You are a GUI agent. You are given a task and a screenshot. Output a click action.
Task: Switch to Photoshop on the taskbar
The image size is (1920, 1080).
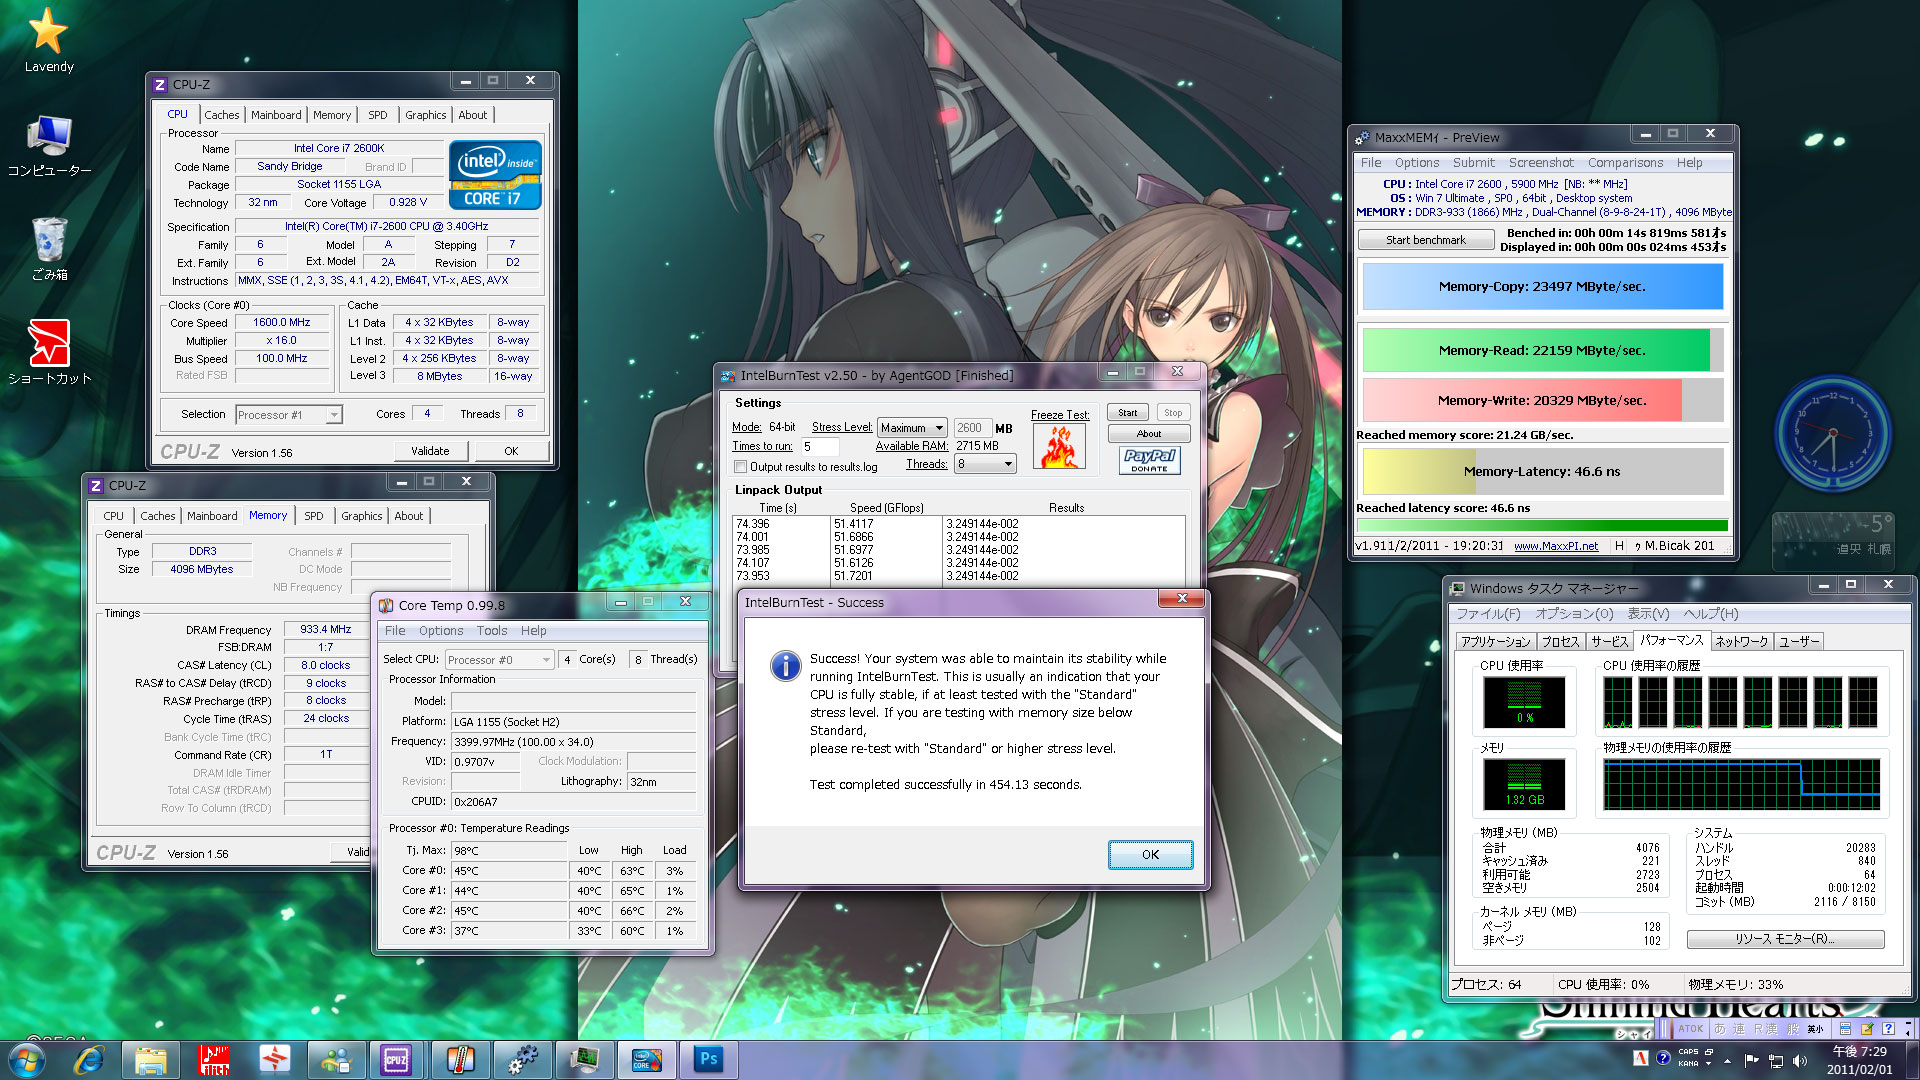[708, 1059]
